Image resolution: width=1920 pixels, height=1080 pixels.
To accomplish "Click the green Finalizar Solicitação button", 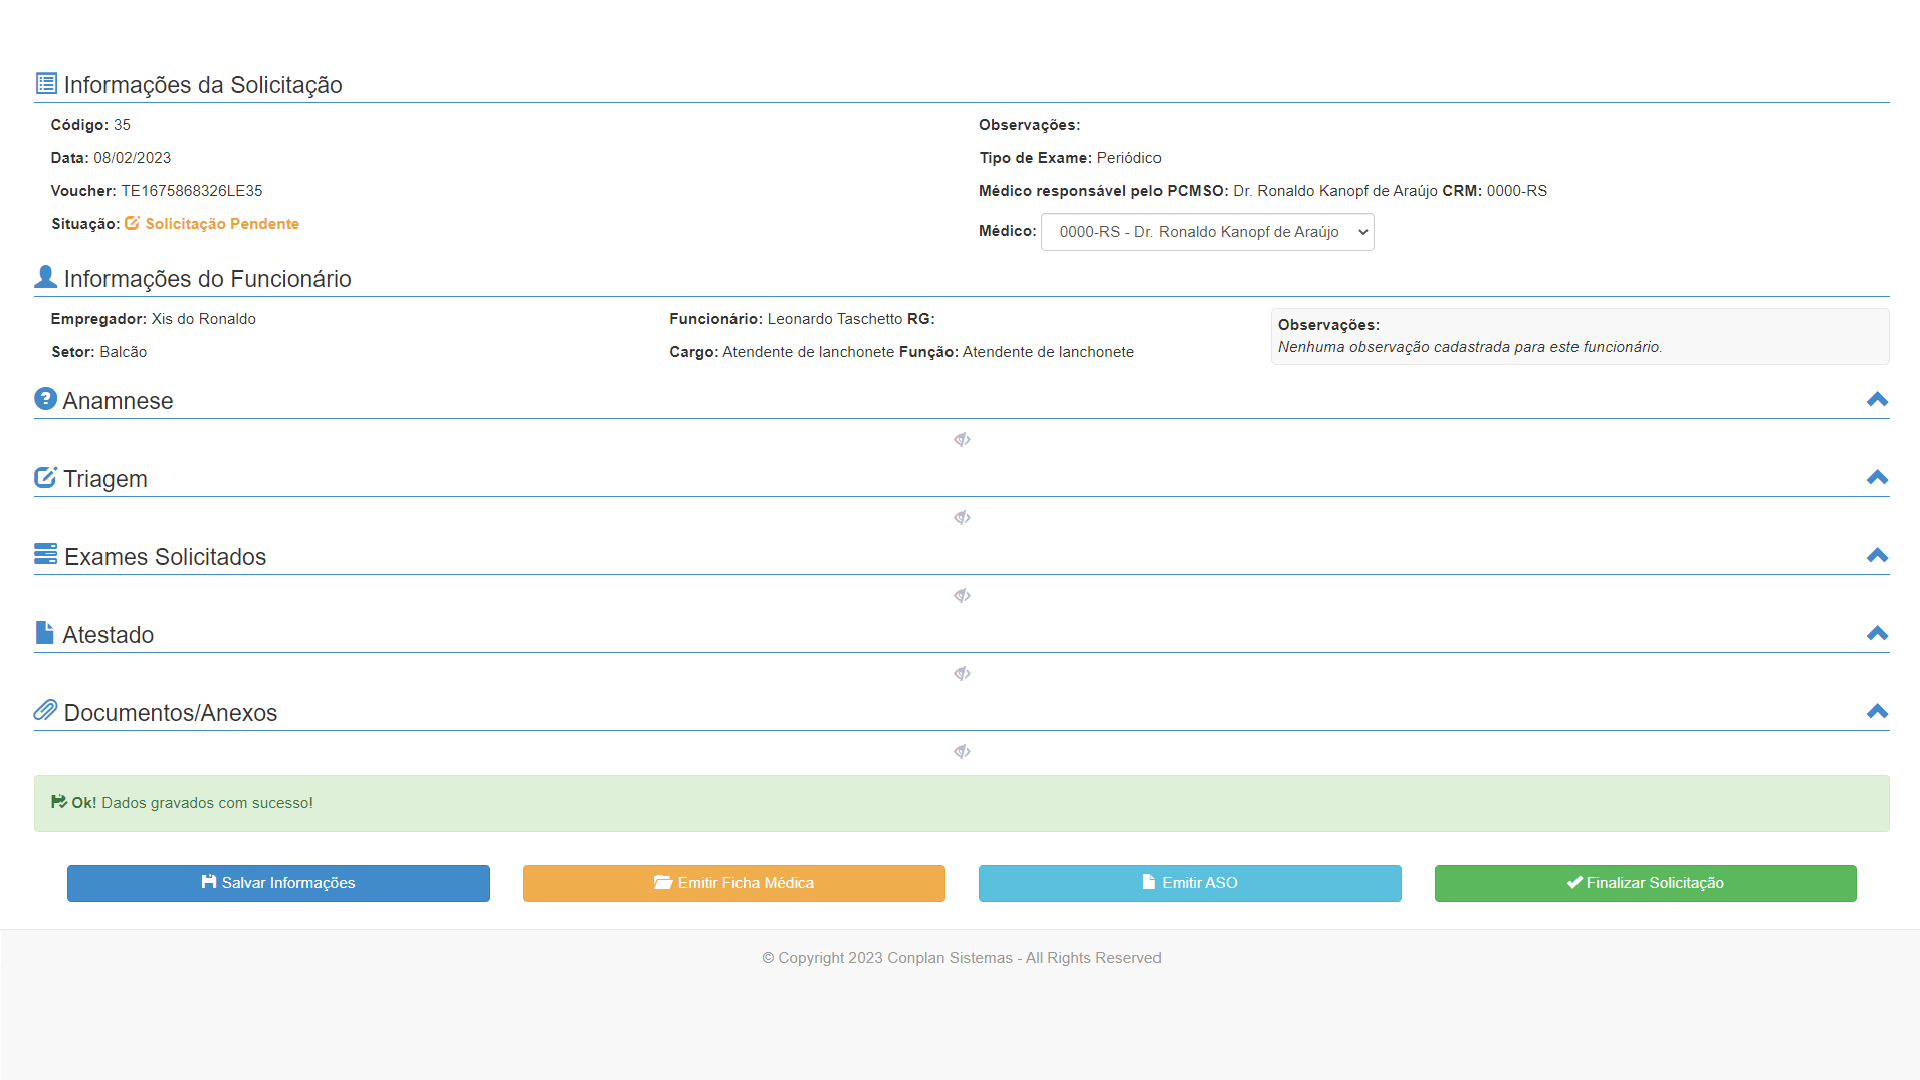I will 1645,883.
